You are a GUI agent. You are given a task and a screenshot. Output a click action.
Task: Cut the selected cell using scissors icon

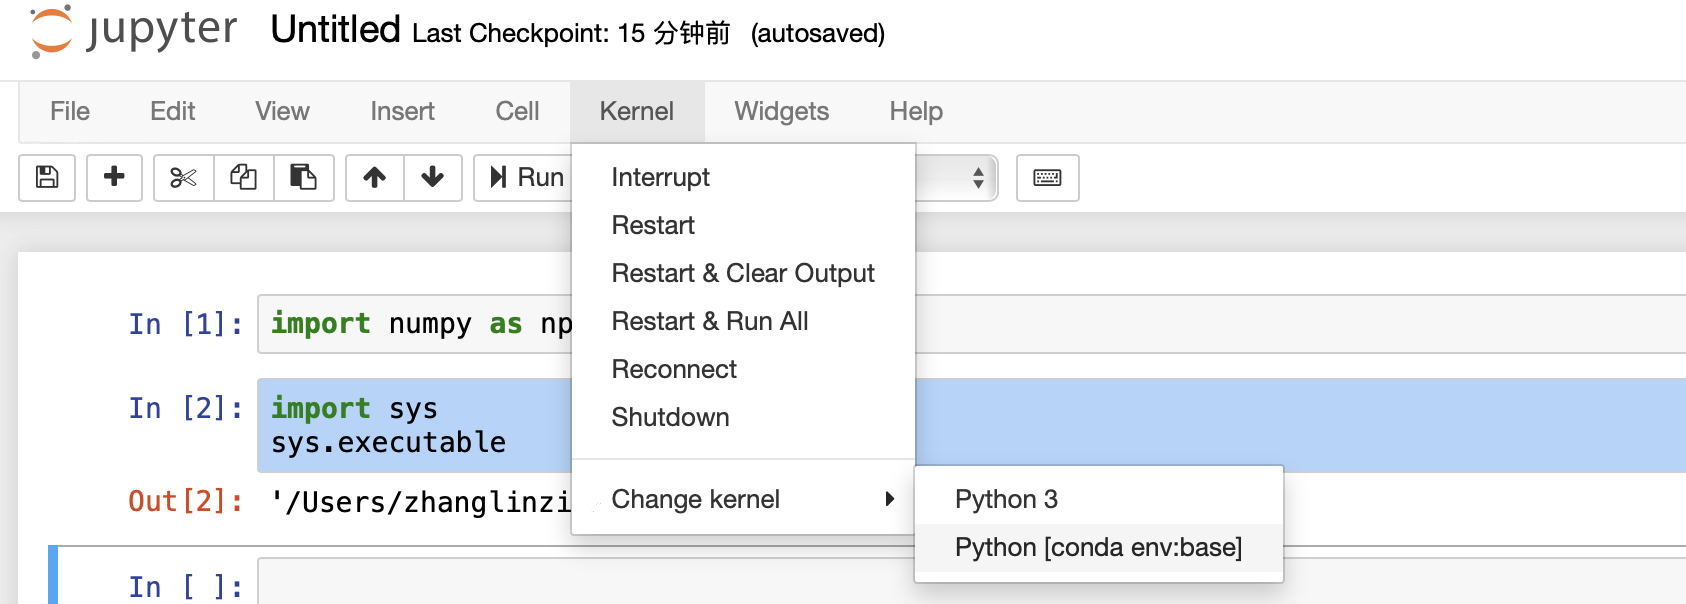coord(182,178)
